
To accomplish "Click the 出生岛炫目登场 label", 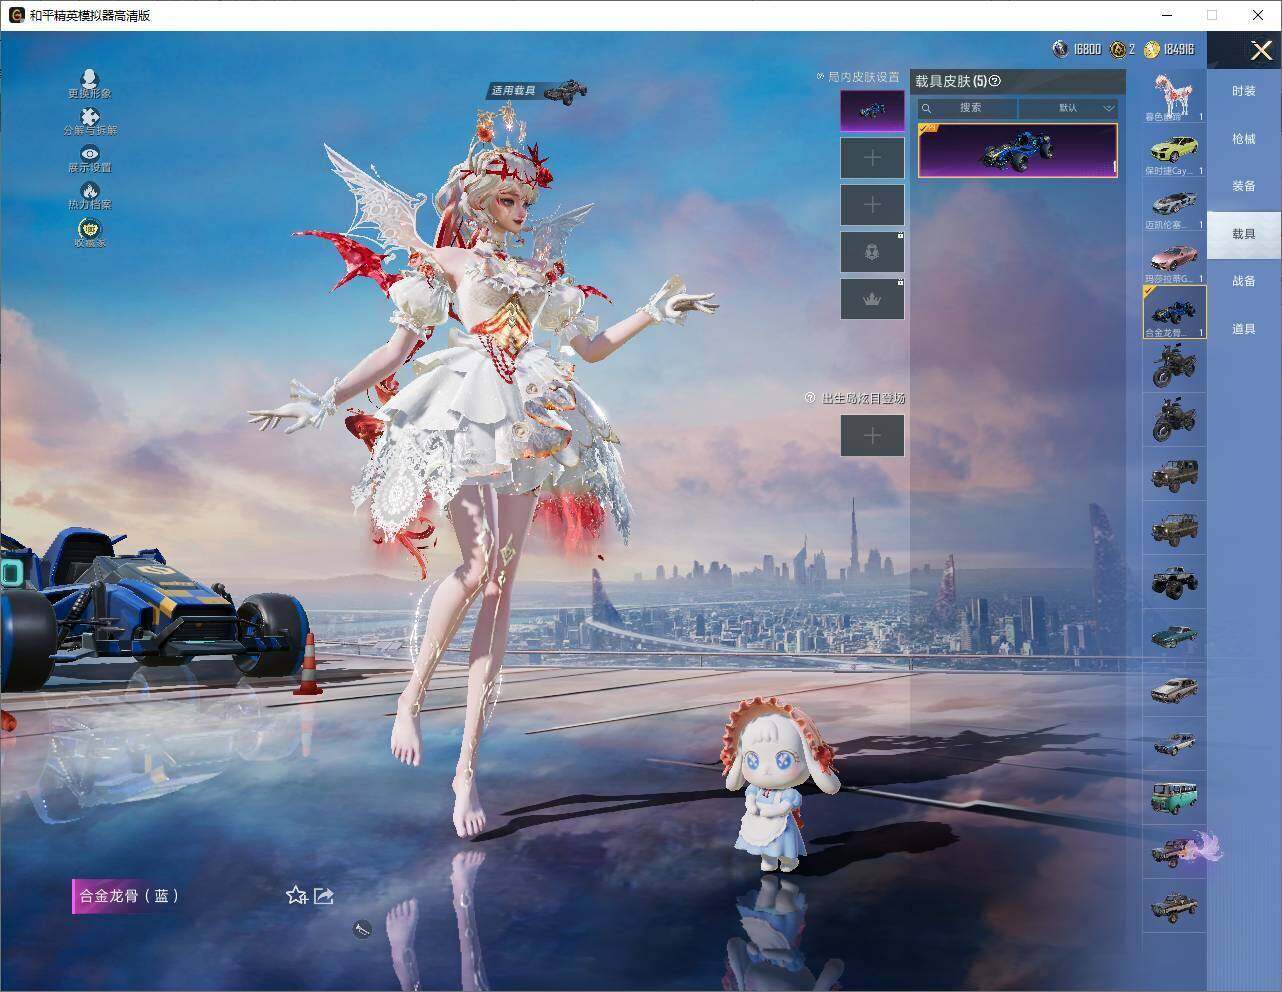I will [863, 398].
